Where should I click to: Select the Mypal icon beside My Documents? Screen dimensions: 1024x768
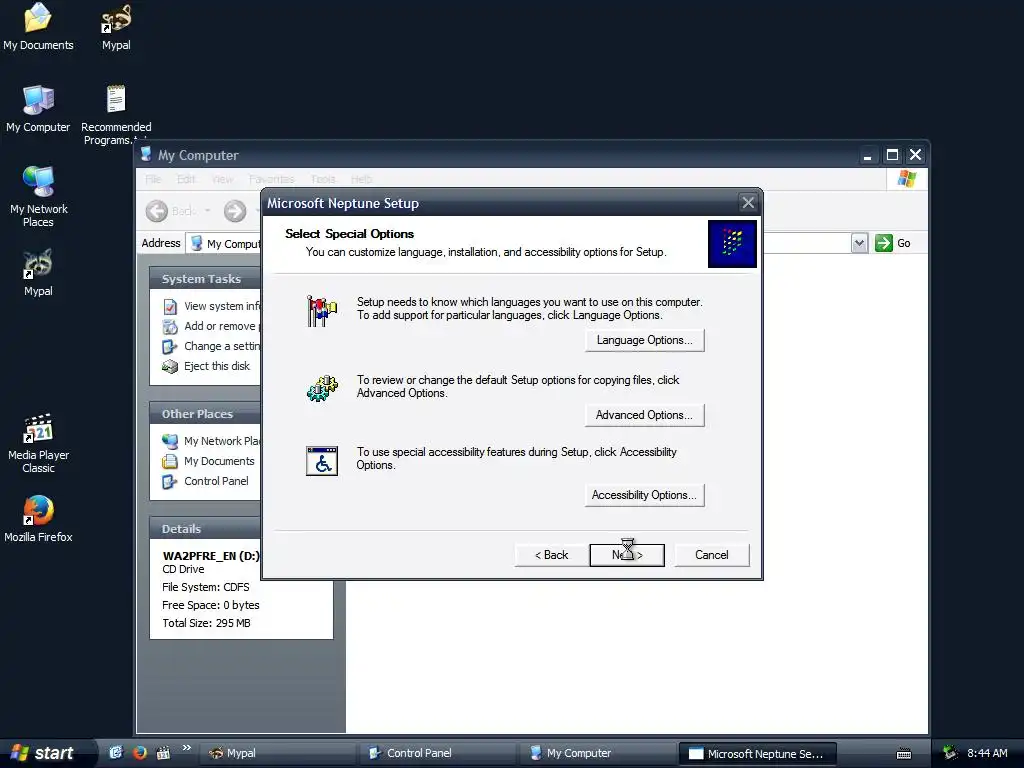(x=116, y=26)
